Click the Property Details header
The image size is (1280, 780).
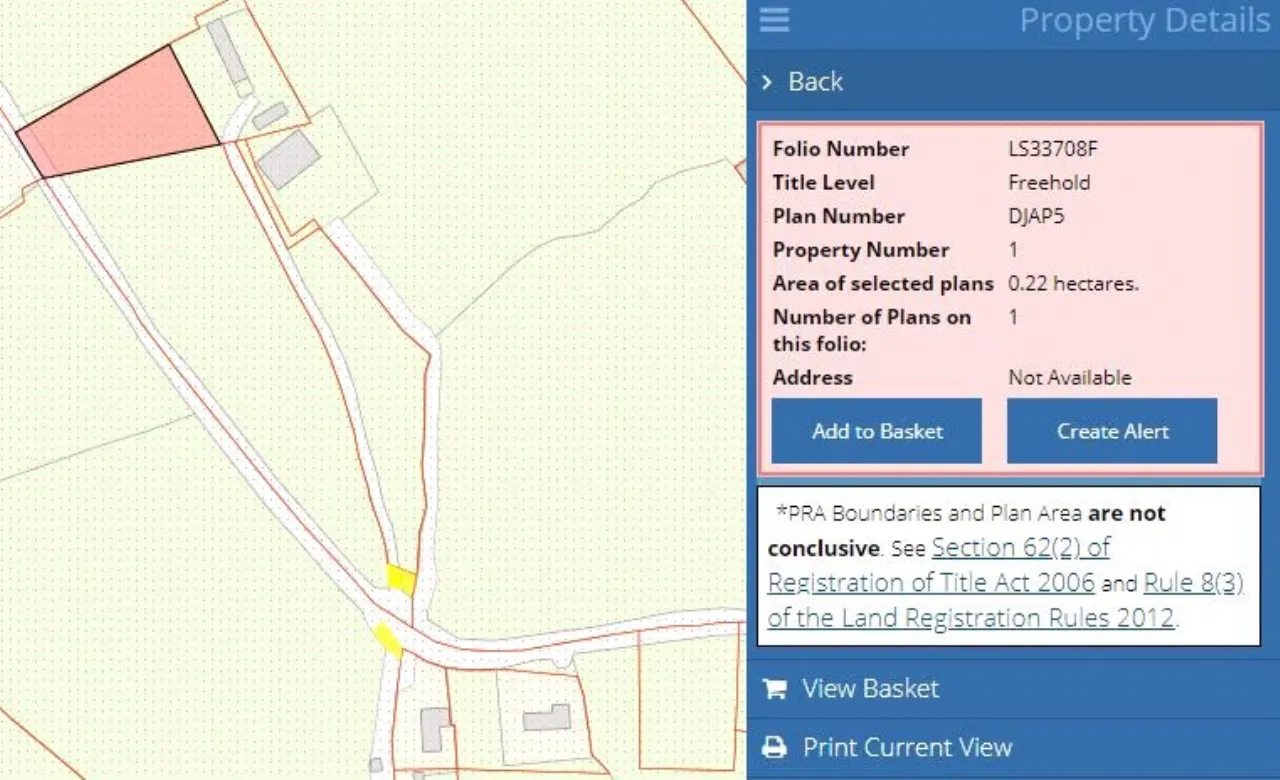pos(1144,20)
